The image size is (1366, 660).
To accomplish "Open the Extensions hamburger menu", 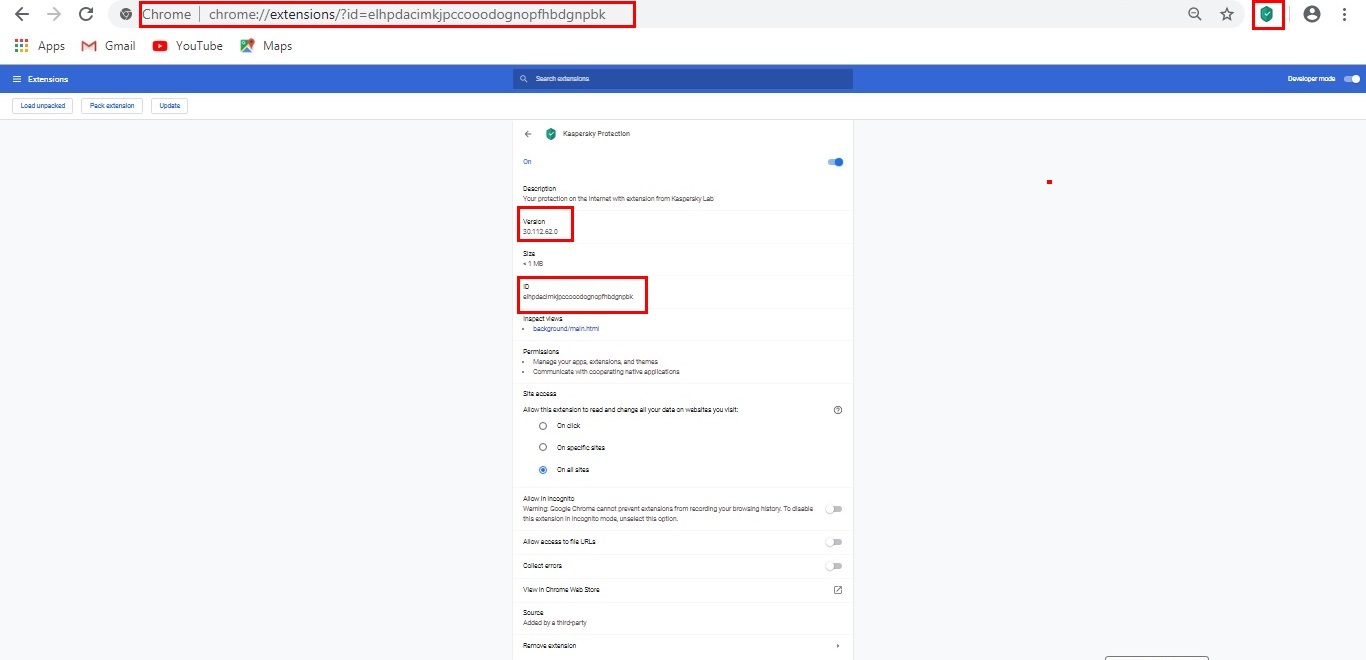I will tap(17, 79).
